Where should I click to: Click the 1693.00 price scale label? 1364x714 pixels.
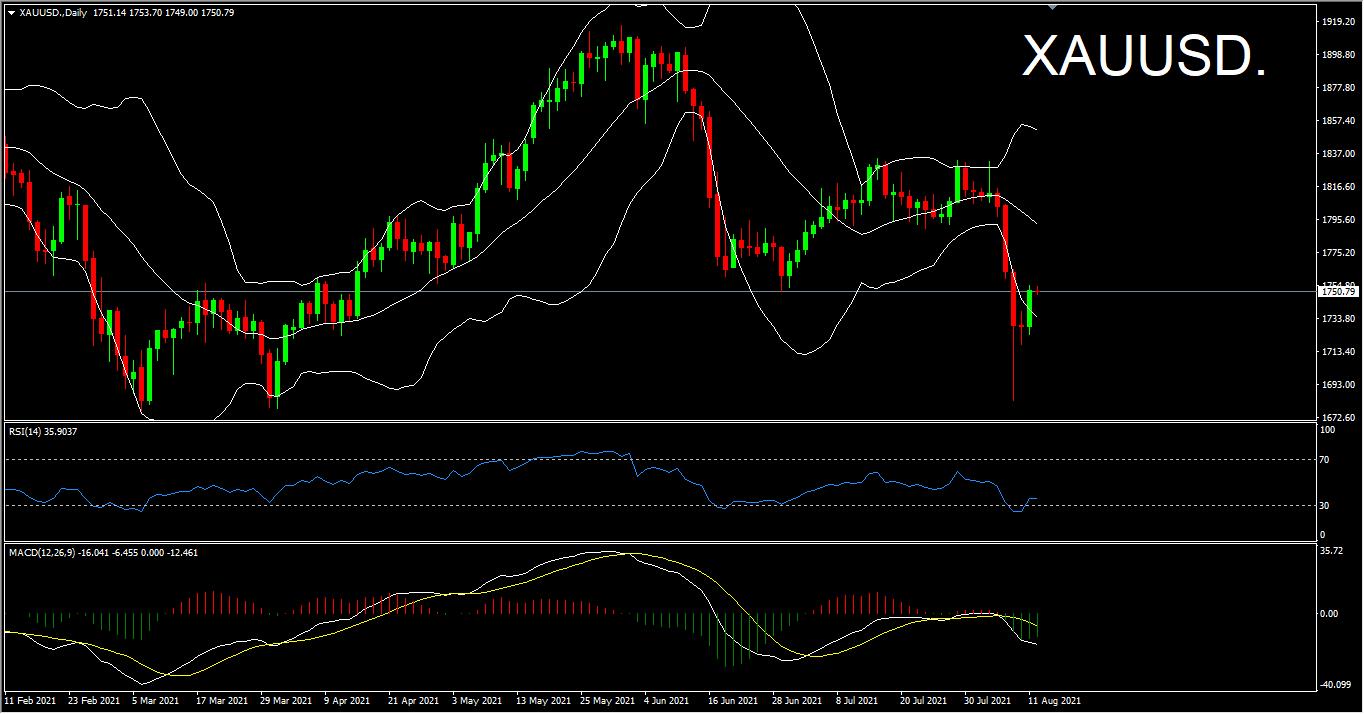[x=1337, y=385]
